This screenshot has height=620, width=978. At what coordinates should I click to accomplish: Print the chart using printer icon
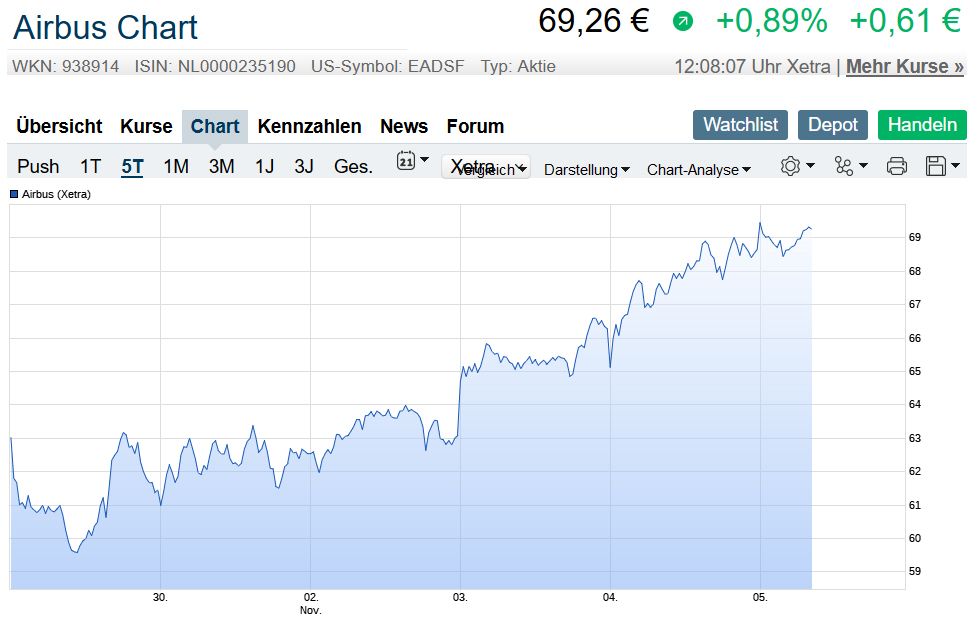coord(896,166)
